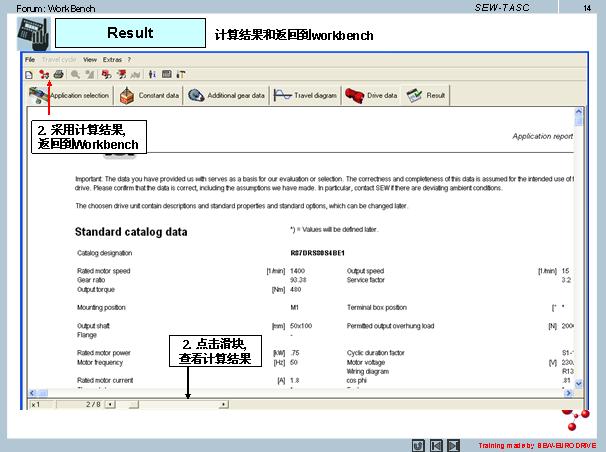This screenshot has height=452, width=606.
Task: Switch to the Additional gear data tab
Action: (226, 95)
